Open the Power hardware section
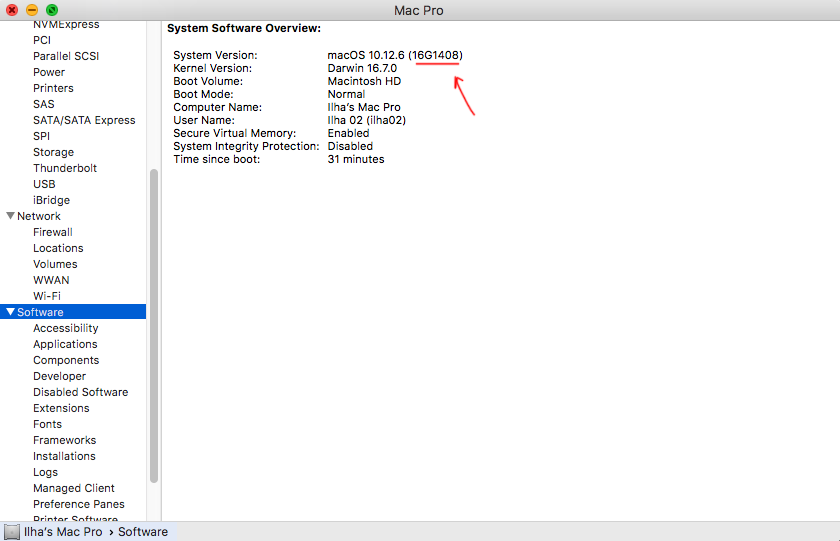 coord(49,72)
